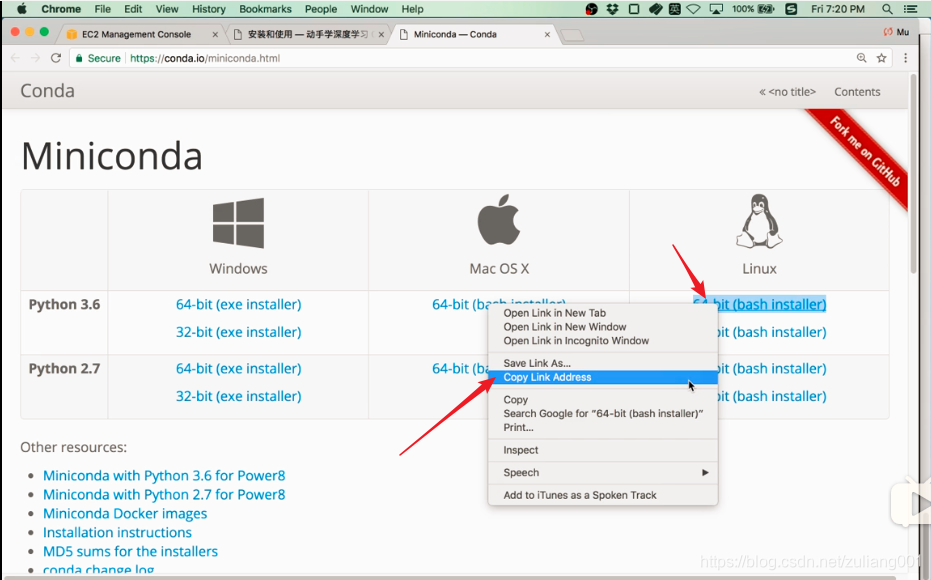Open Spotlight search magnifier icon
The height and width of the screenshot is (580, 931).
tap(887, 9)
